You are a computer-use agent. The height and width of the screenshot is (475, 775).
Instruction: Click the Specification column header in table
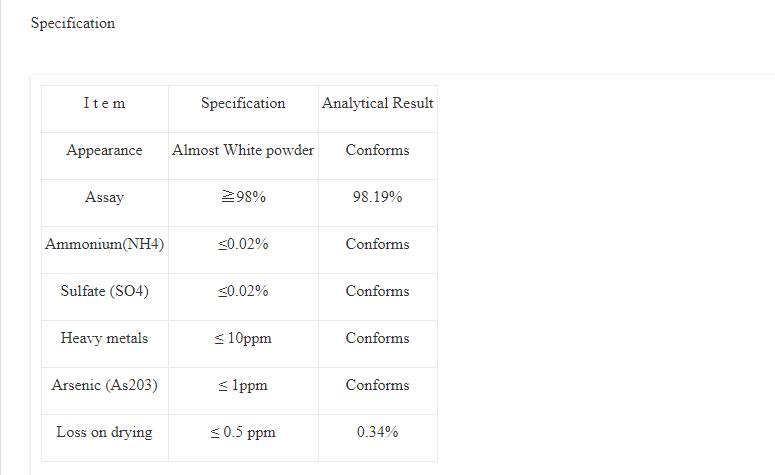[243, 103]
